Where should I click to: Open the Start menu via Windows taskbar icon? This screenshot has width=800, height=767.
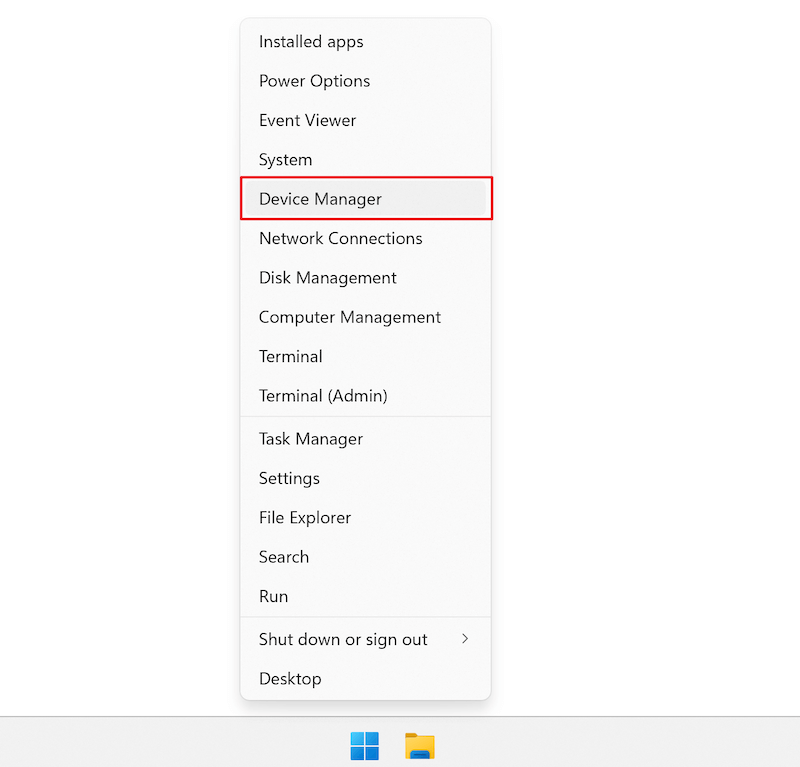coord(366,746)
